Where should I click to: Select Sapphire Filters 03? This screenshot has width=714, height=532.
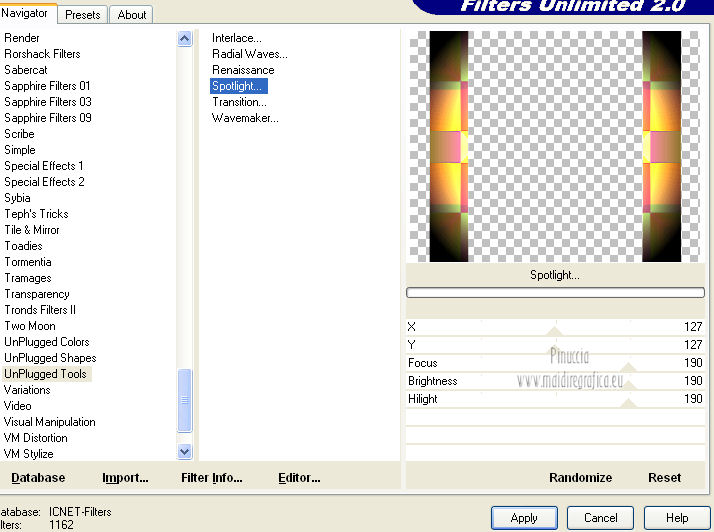(47, 102)
